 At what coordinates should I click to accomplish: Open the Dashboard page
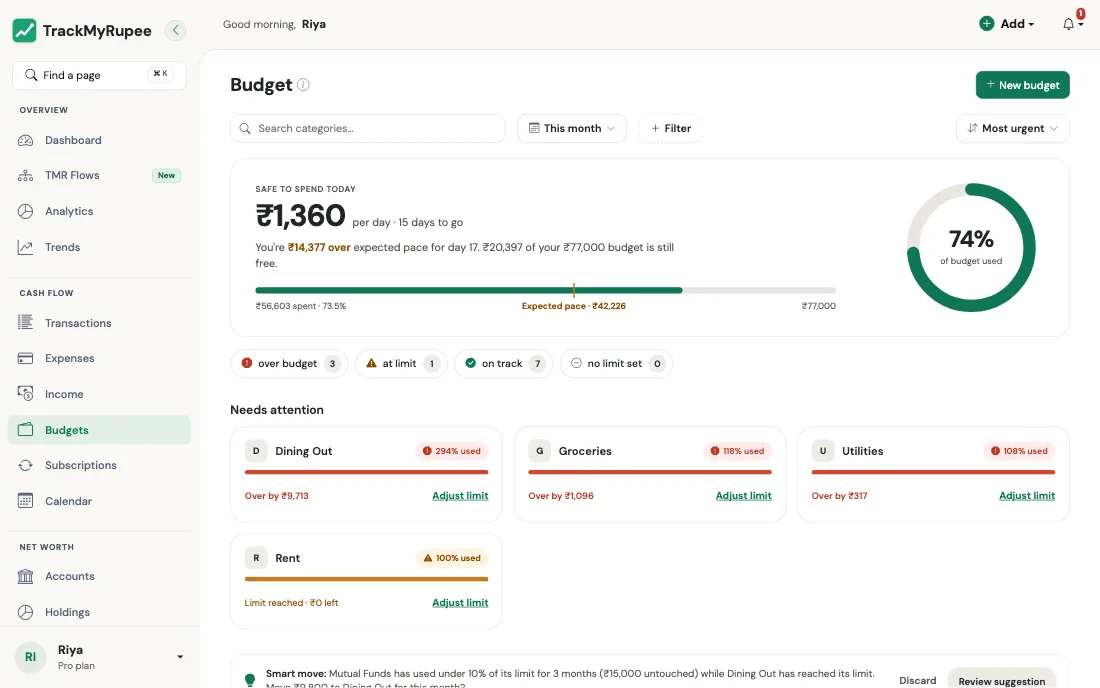coord(99,140)
